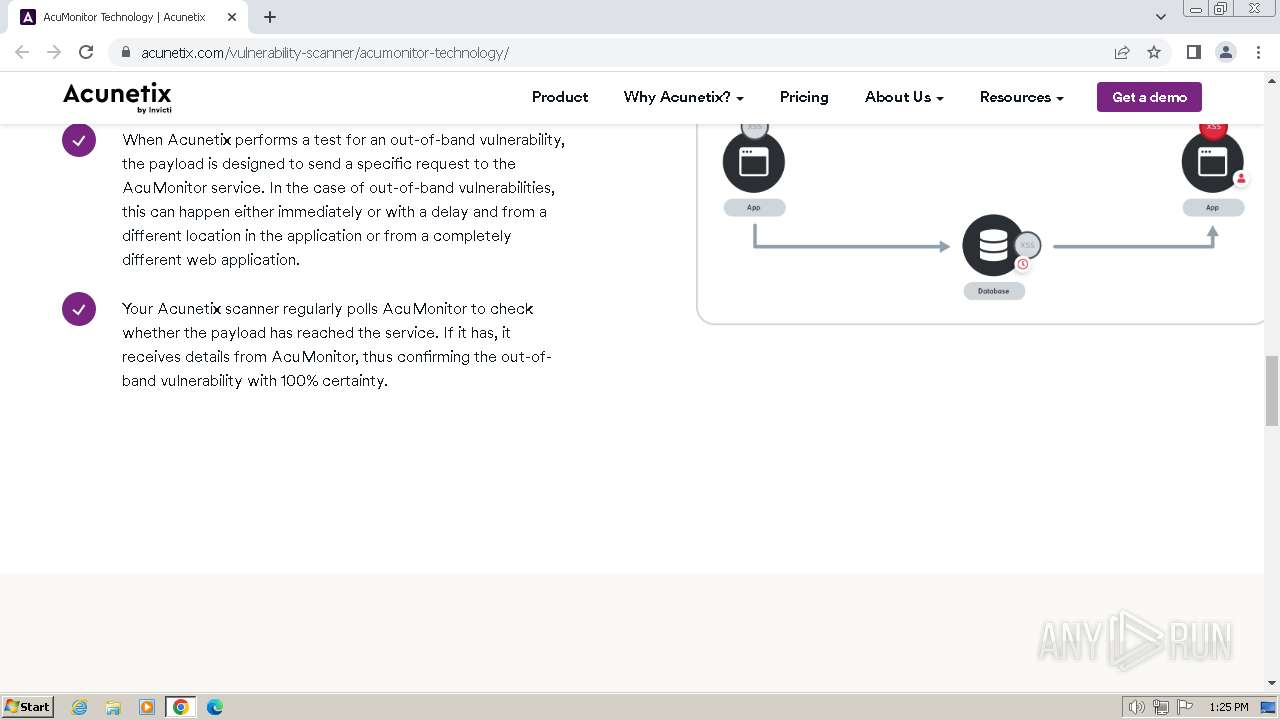Close the AcuMonitor Technology tab
1280x720 pixels.
232,17
